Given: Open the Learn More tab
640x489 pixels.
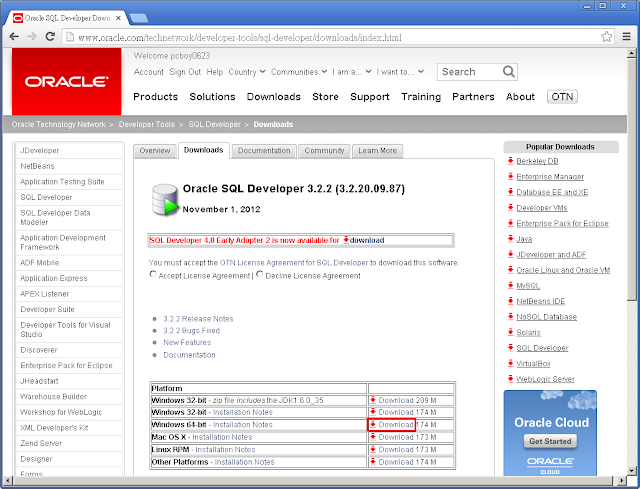Looking at the screenshot, I should point(378,151).
